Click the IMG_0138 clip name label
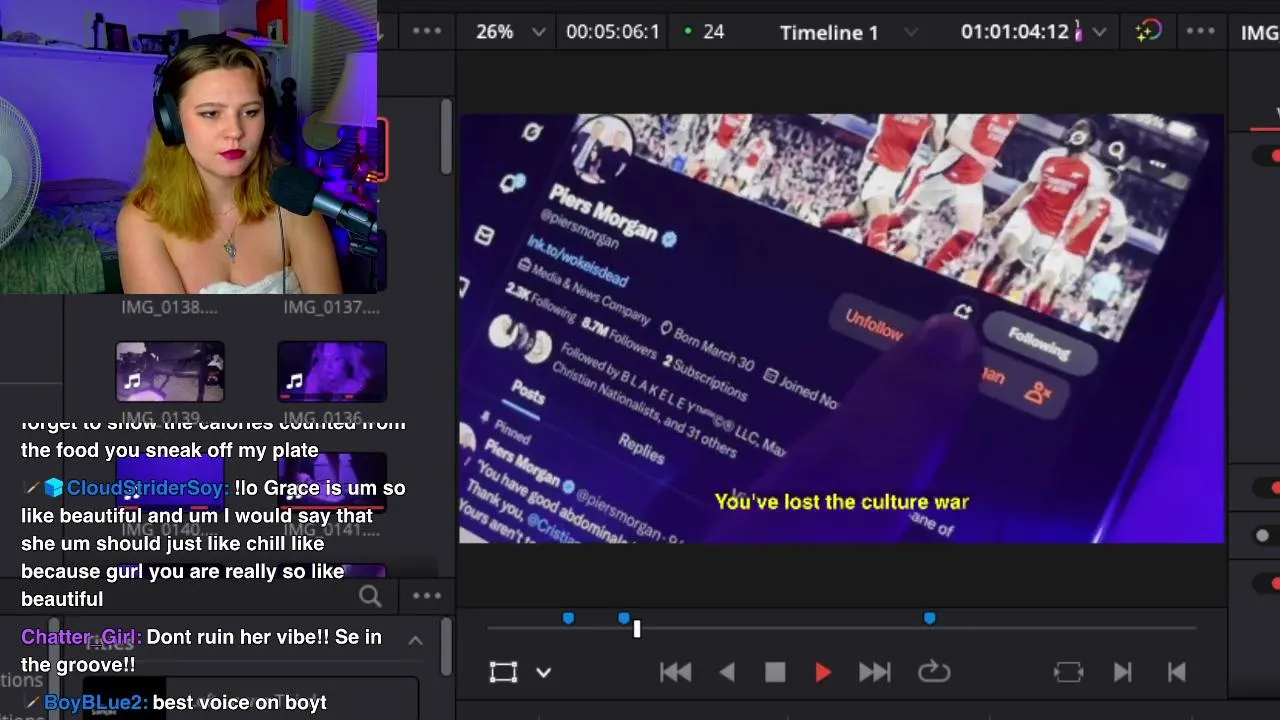This screenshot has height=720, width=1280. coord(169,307)
